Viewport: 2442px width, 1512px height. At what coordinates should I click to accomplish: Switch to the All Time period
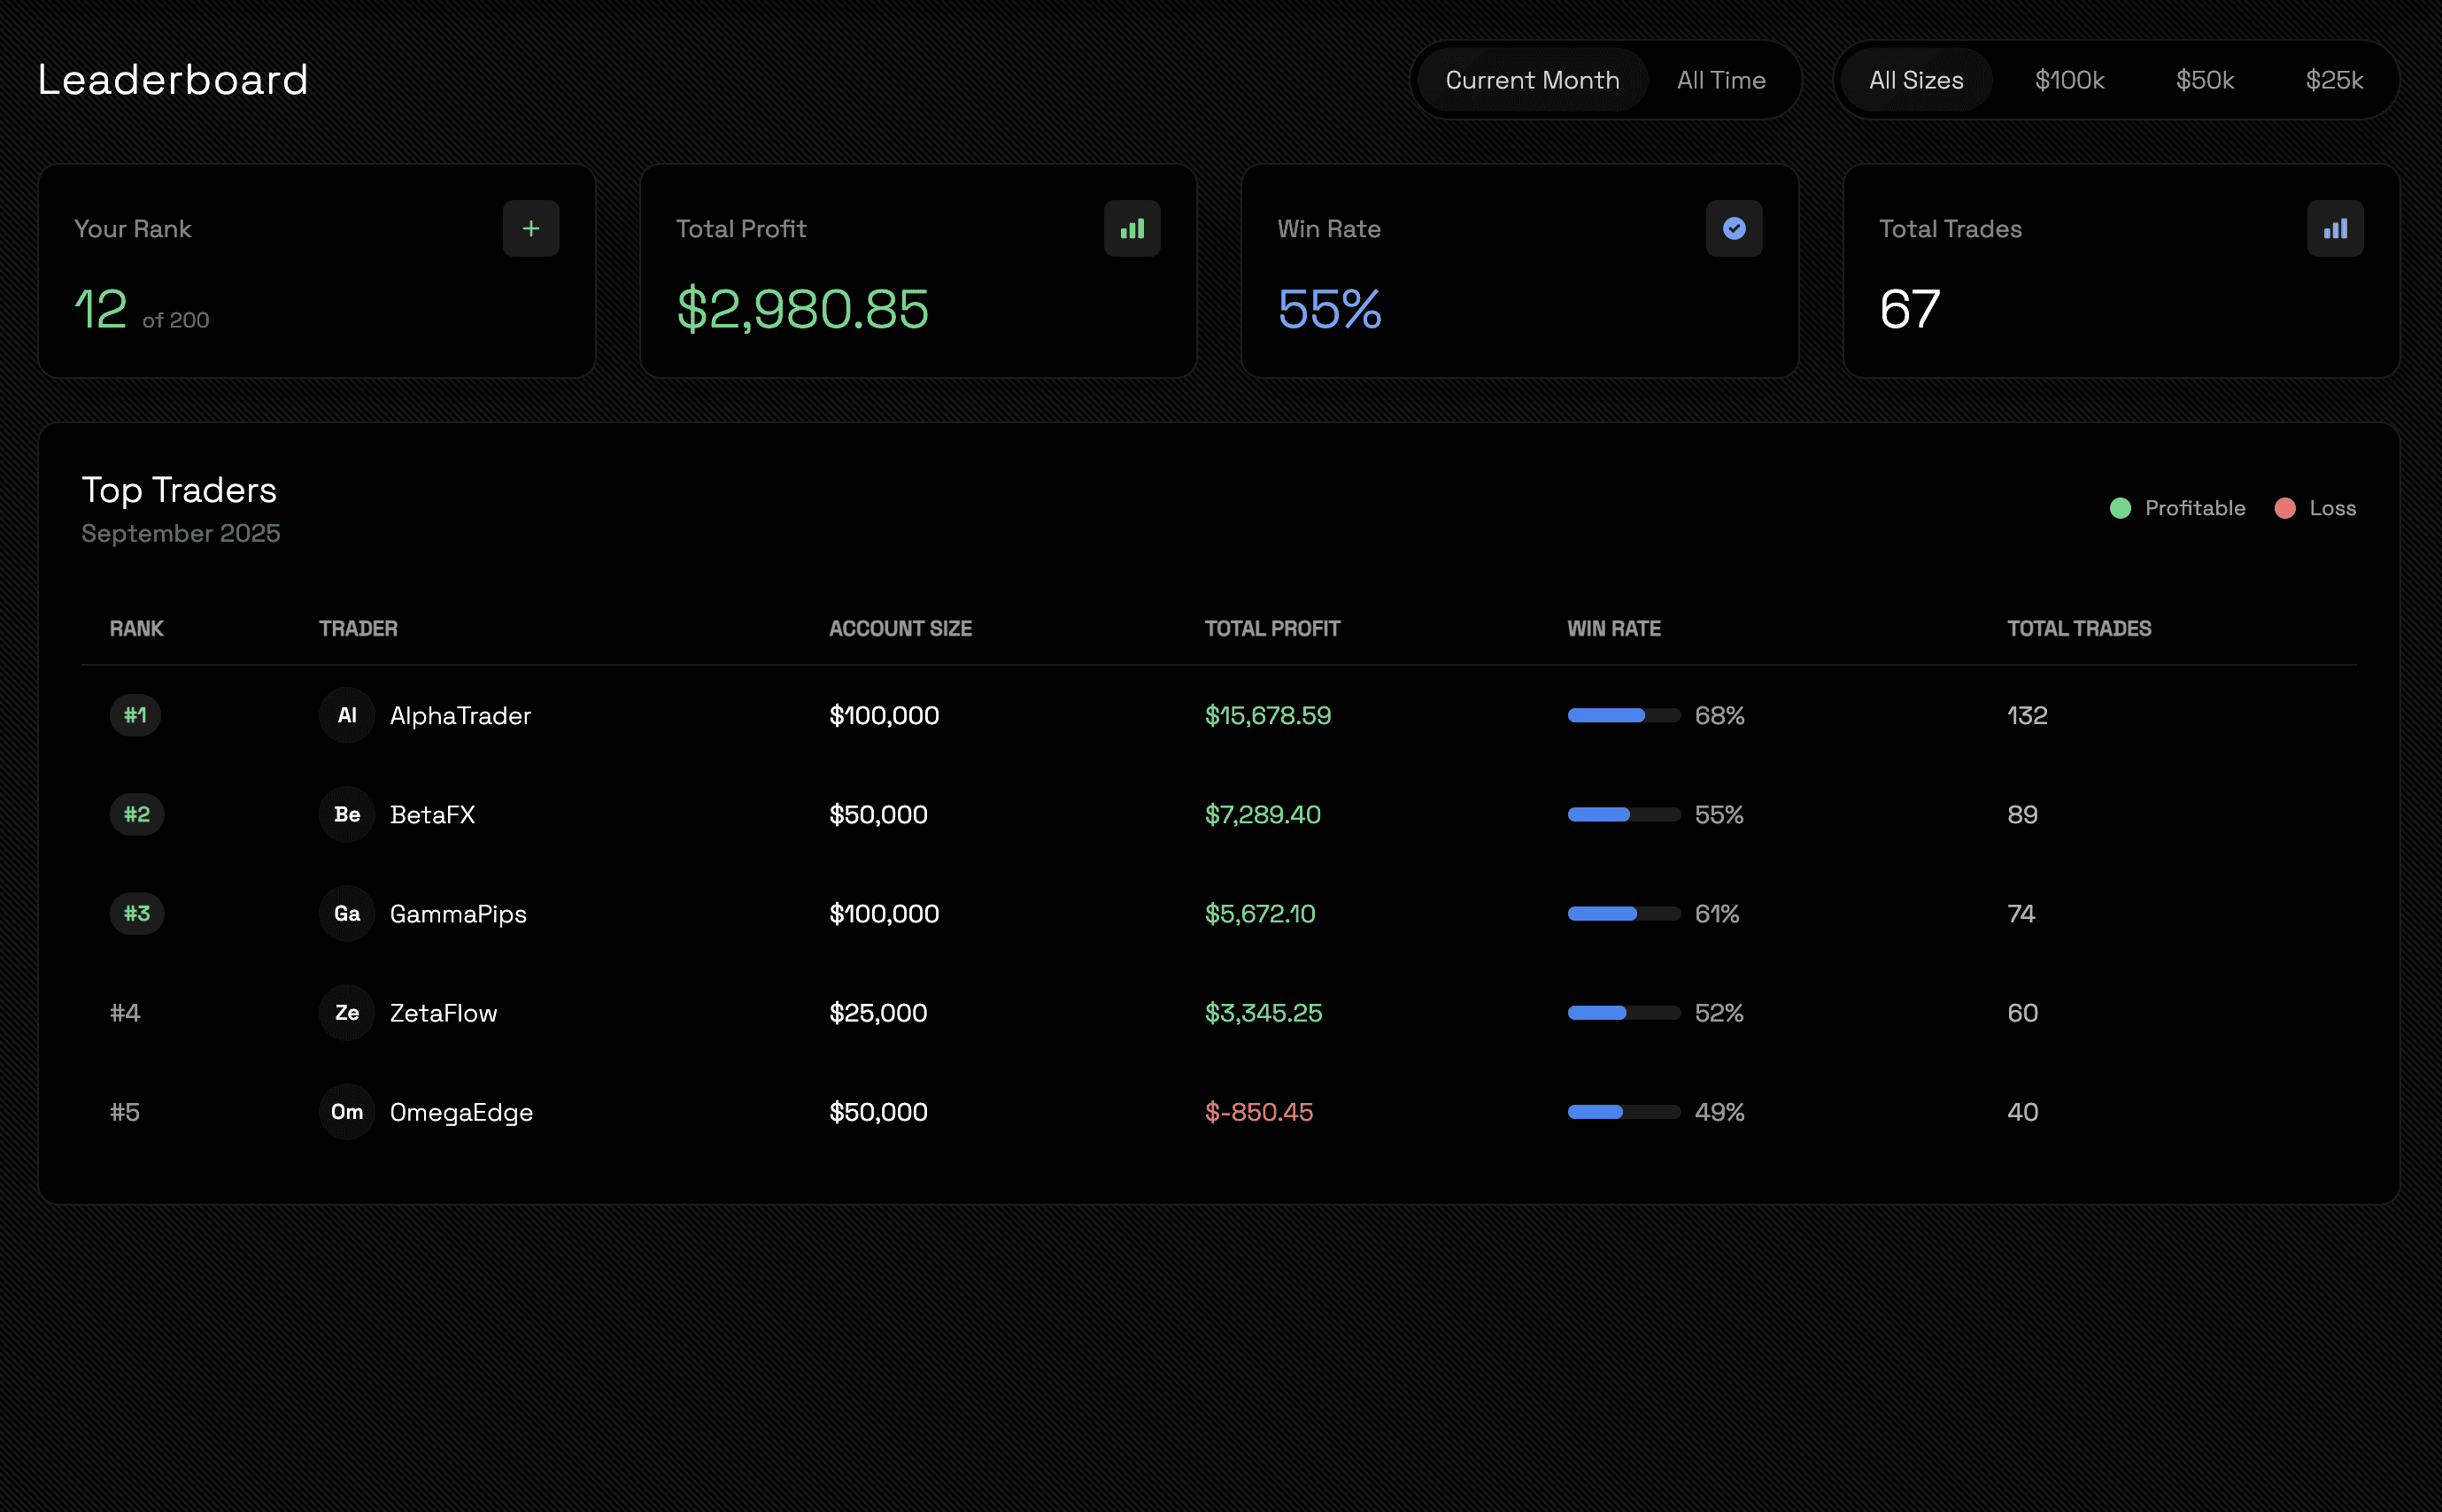[x=1721, y=80]
